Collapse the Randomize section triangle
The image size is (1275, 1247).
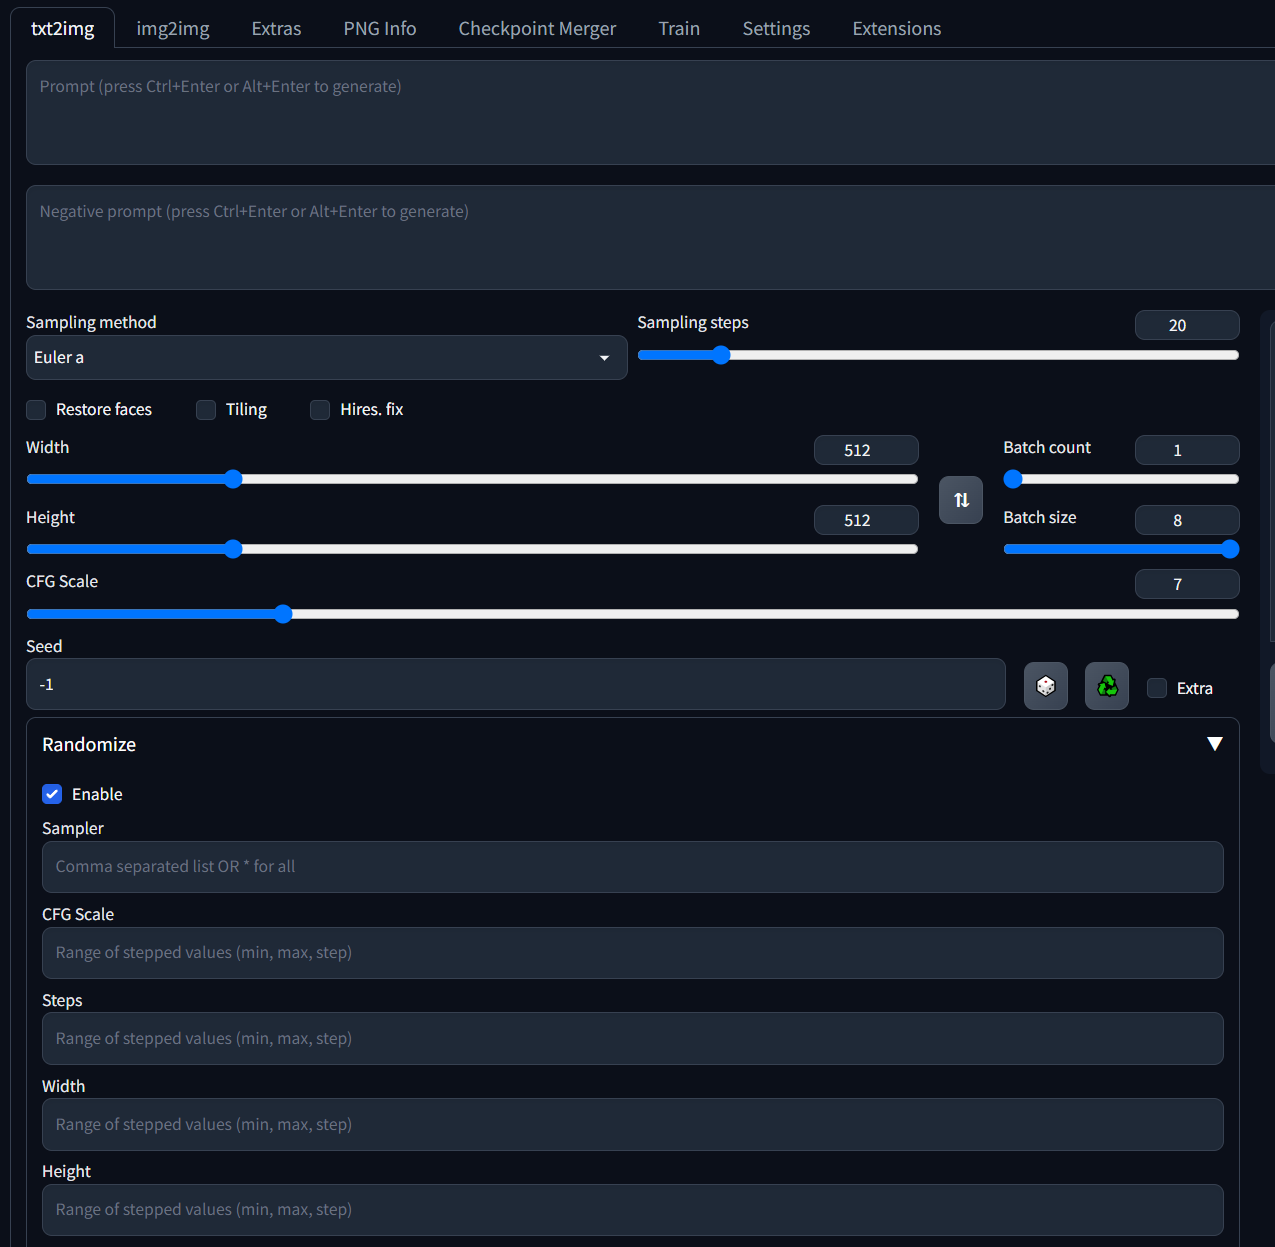point(1214,744)
